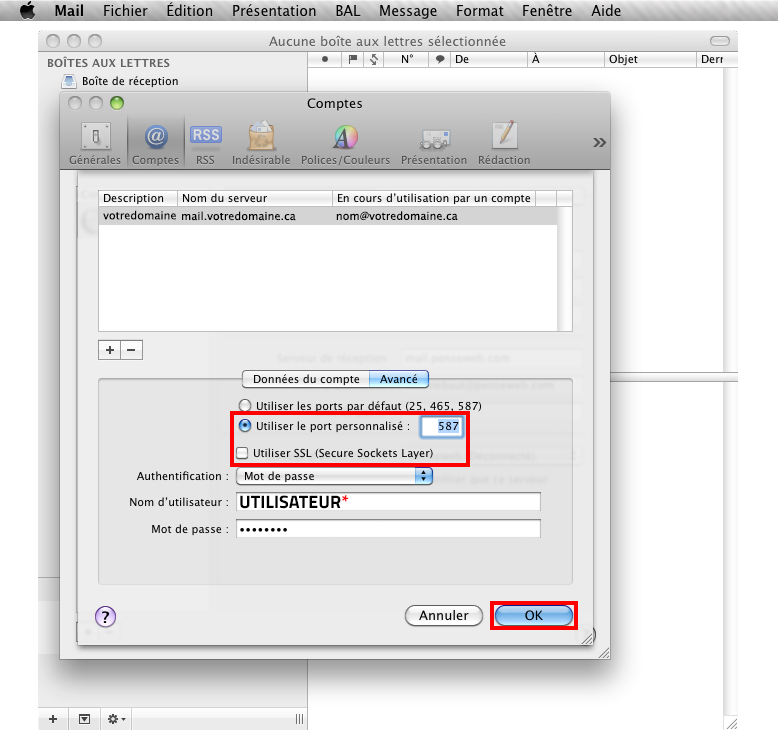The width and height of the screenshot is (778, 732).
Task: Click the sidebar width grip handle
Action: [299, 719]
